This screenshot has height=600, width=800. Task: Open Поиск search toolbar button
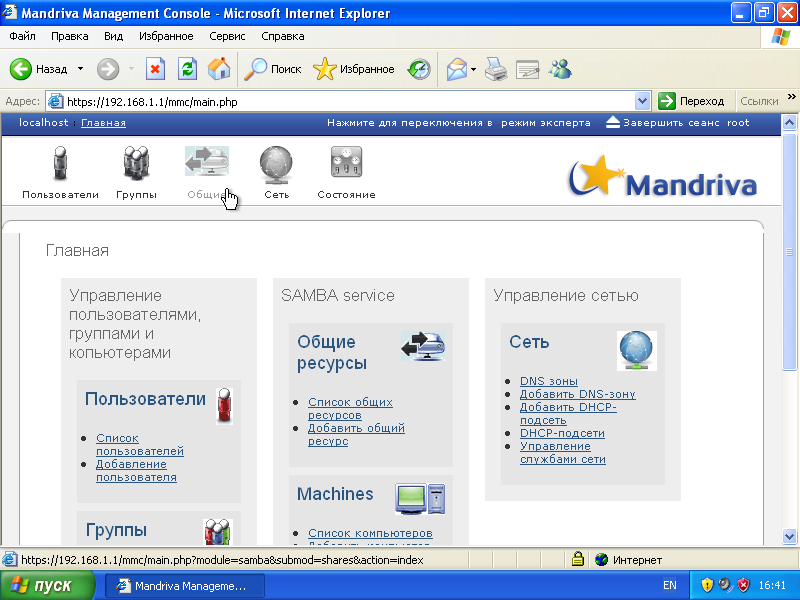(272, 69)
